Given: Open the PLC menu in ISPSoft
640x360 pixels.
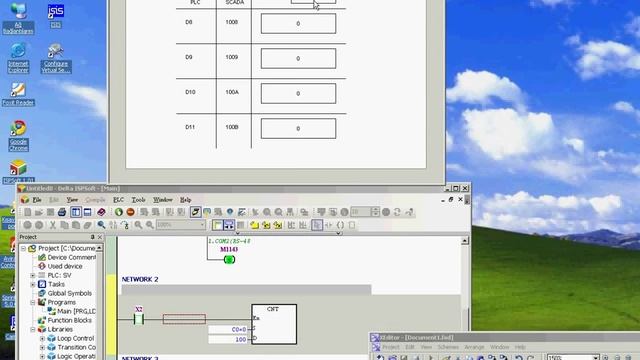Looking at the screenshot, I should pyautogui.click(x=118, y=200).
